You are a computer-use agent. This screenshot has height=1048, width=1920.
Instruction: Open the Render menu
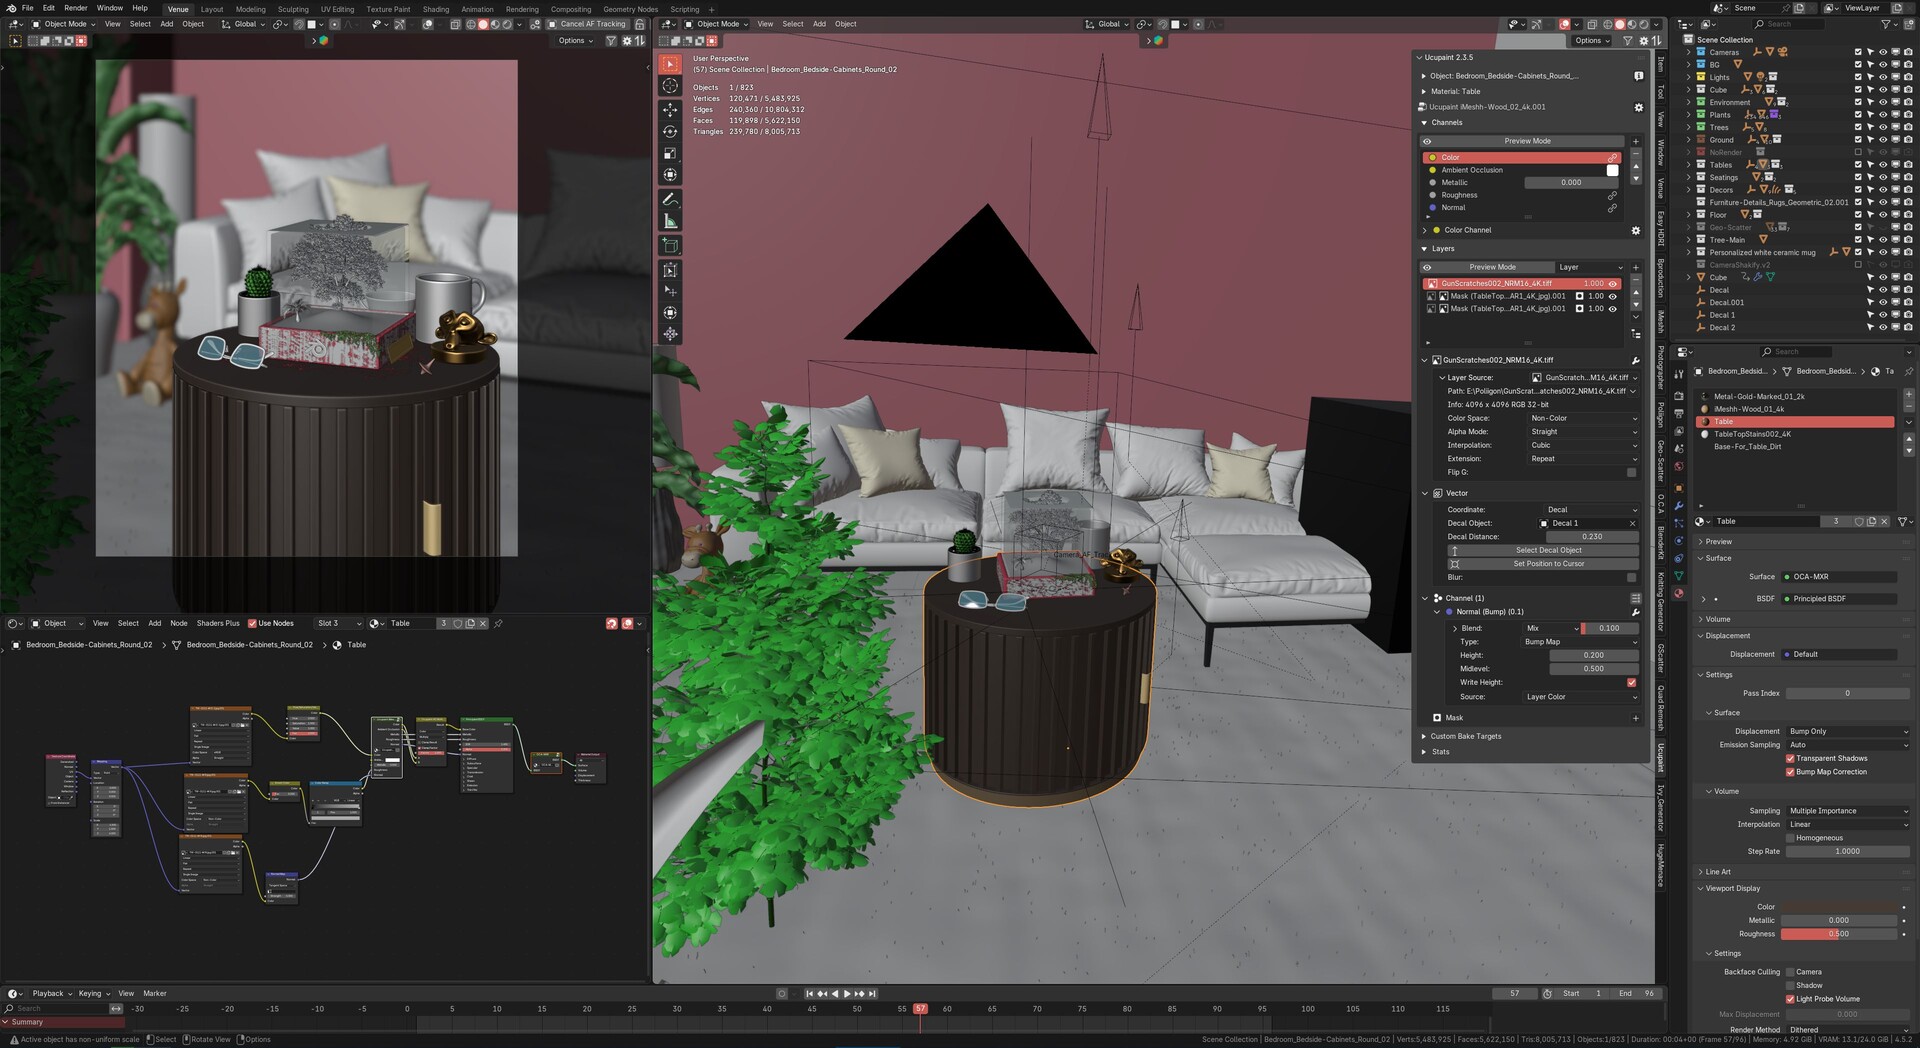click(x=76, y=8)
